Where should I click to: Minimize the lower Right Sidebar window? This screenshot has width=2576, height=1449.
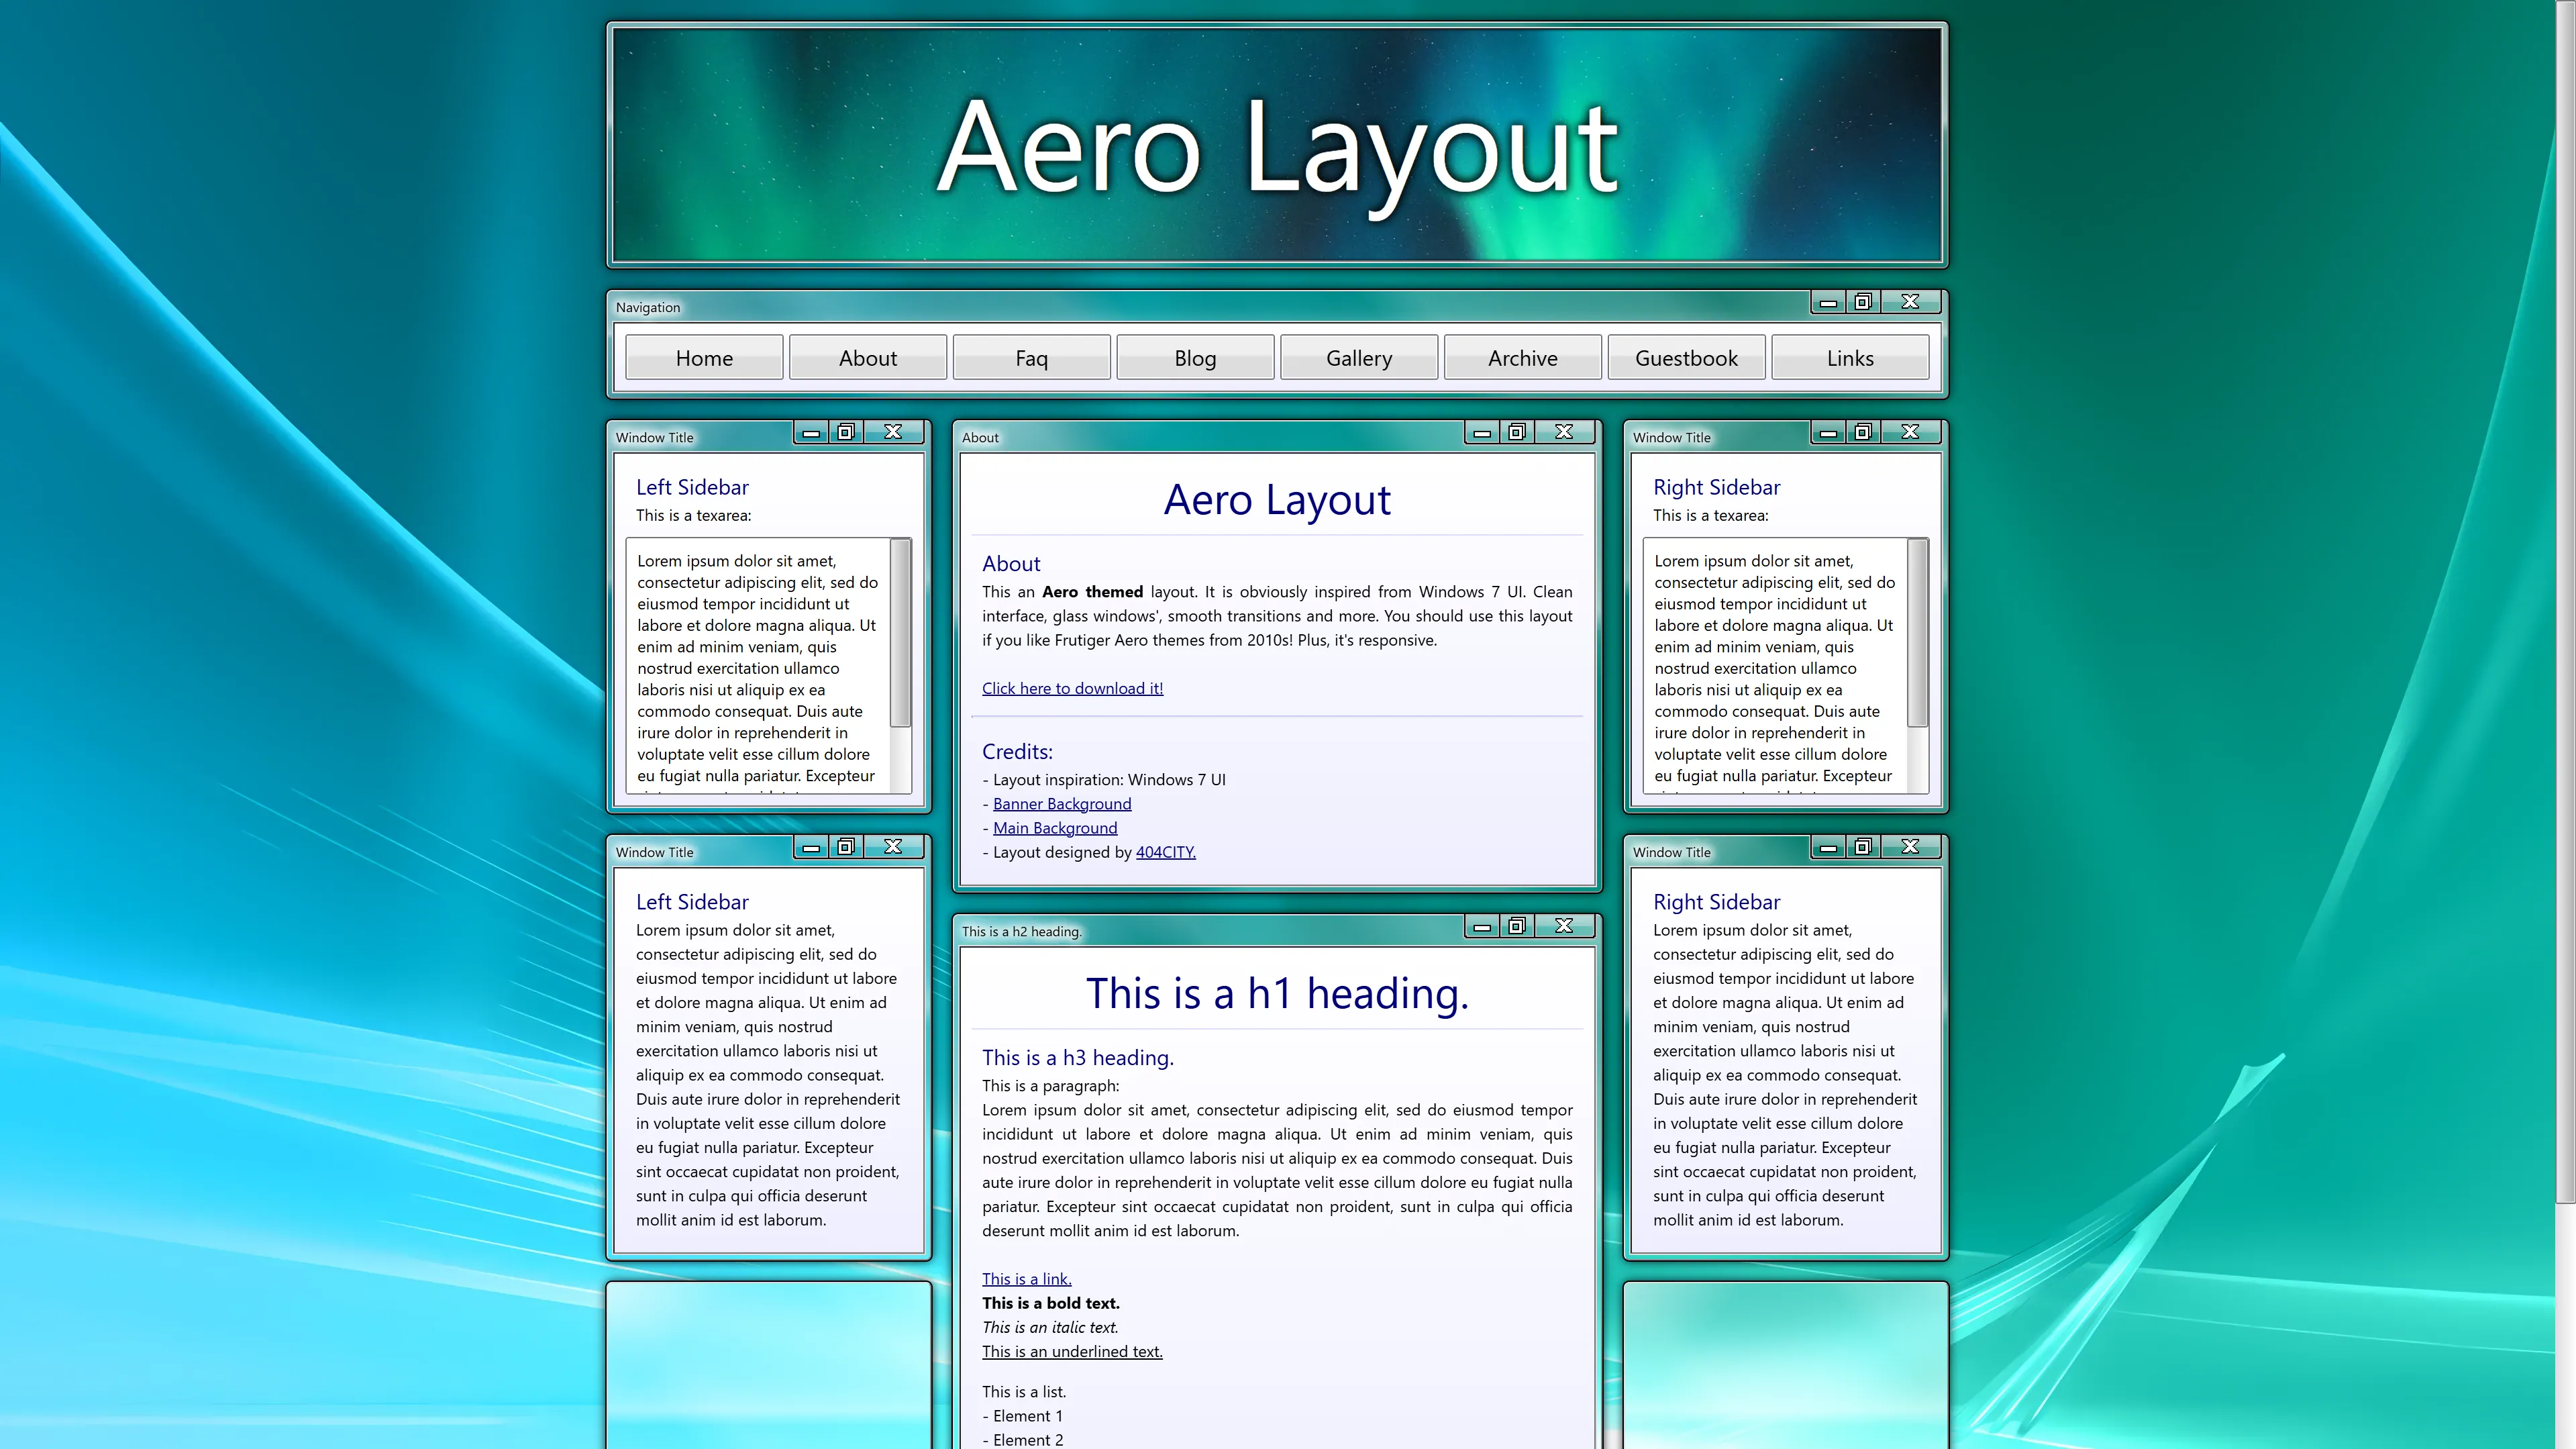pyautogui.click(x=1827, y=846)
